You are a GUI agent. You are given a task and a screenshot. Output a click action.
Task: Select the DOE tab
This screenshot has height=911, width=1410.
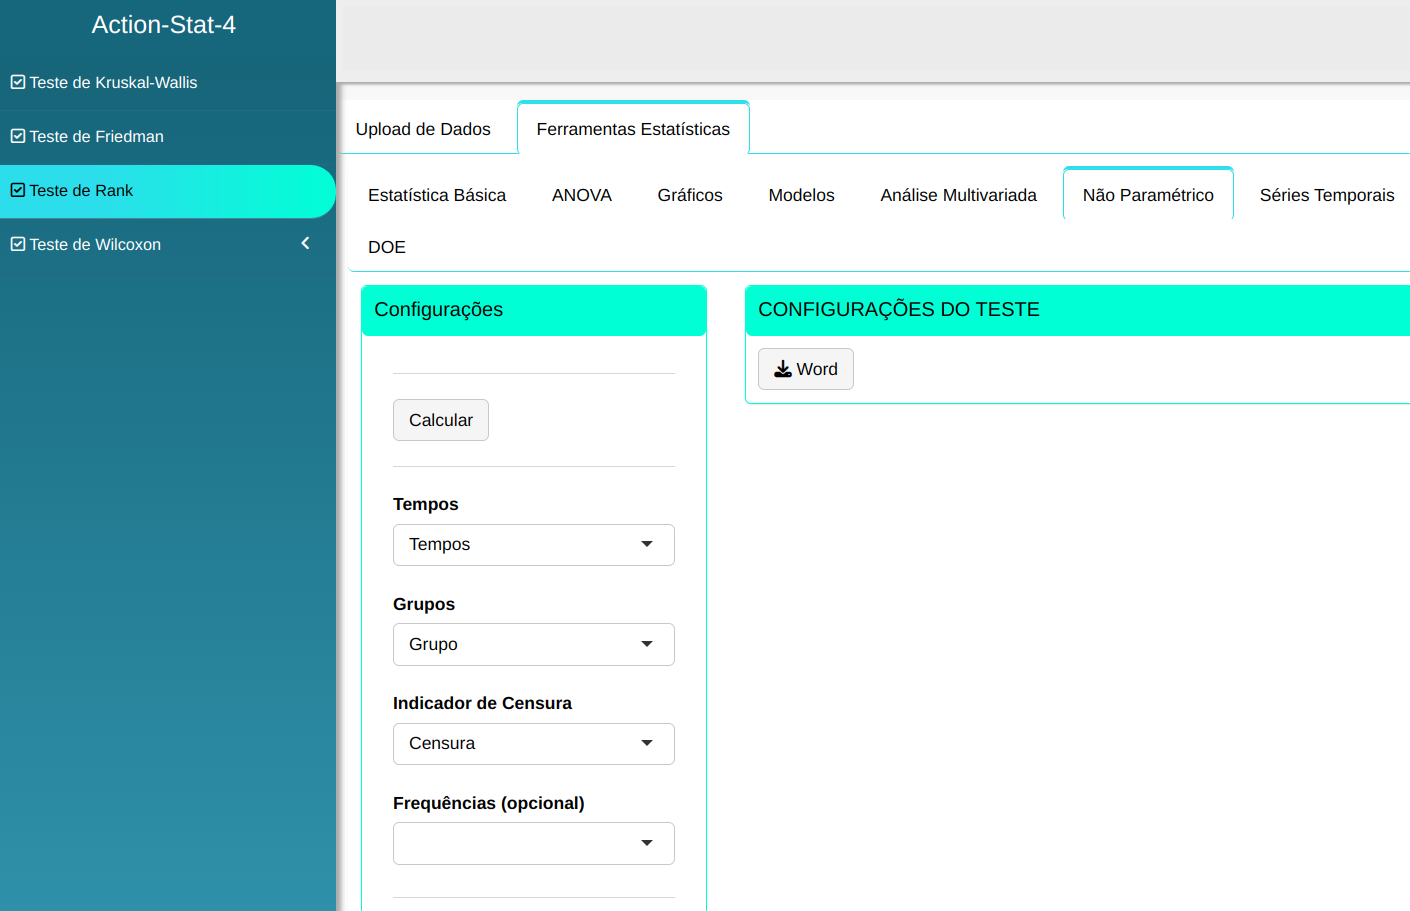click(387, 247)
